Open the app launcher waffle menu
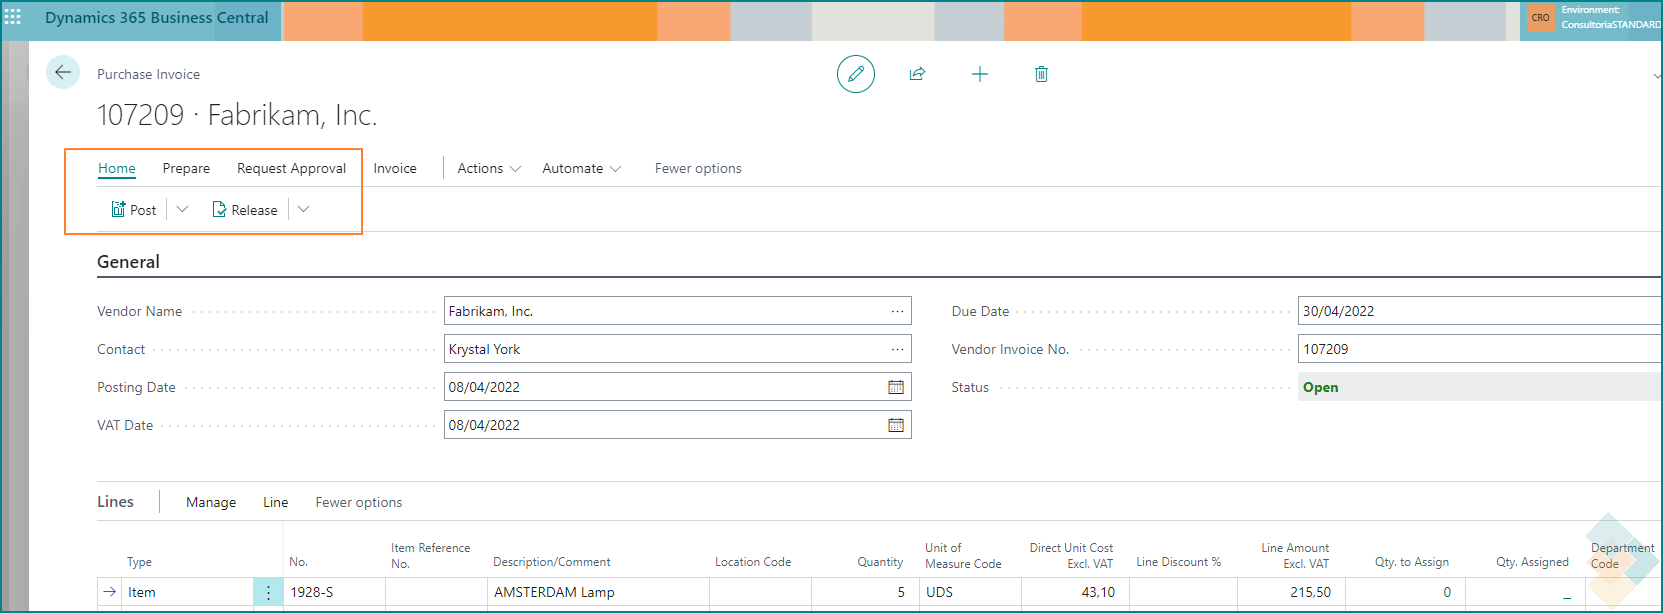Screen dimensions: 1663x613 pos(13,17)
